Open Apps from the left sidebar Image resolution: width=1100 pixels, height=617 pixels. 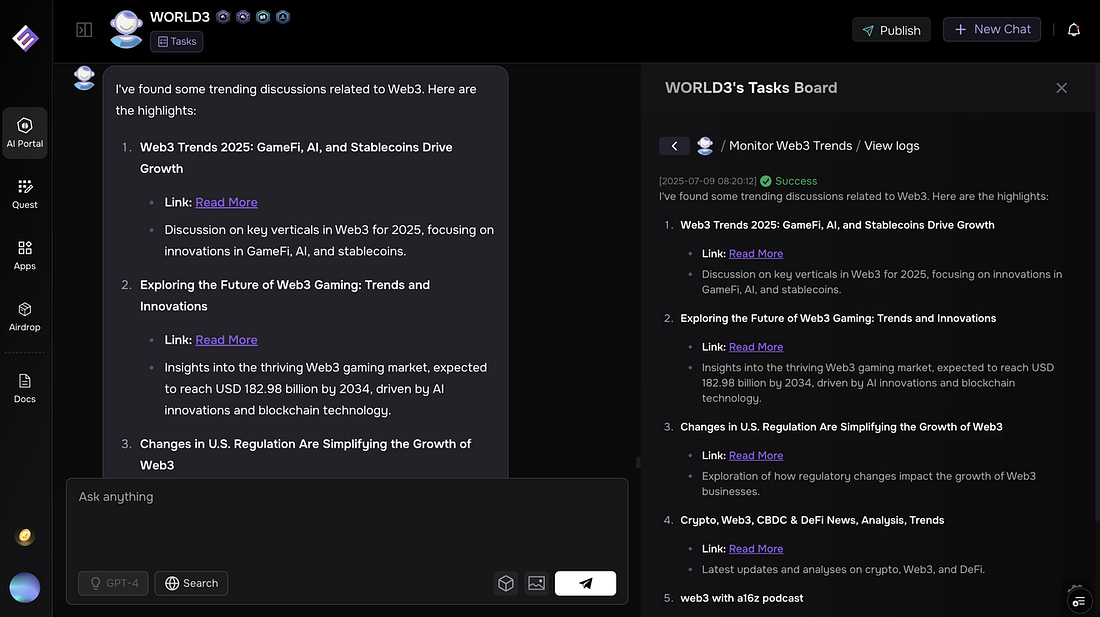[25, 255]
